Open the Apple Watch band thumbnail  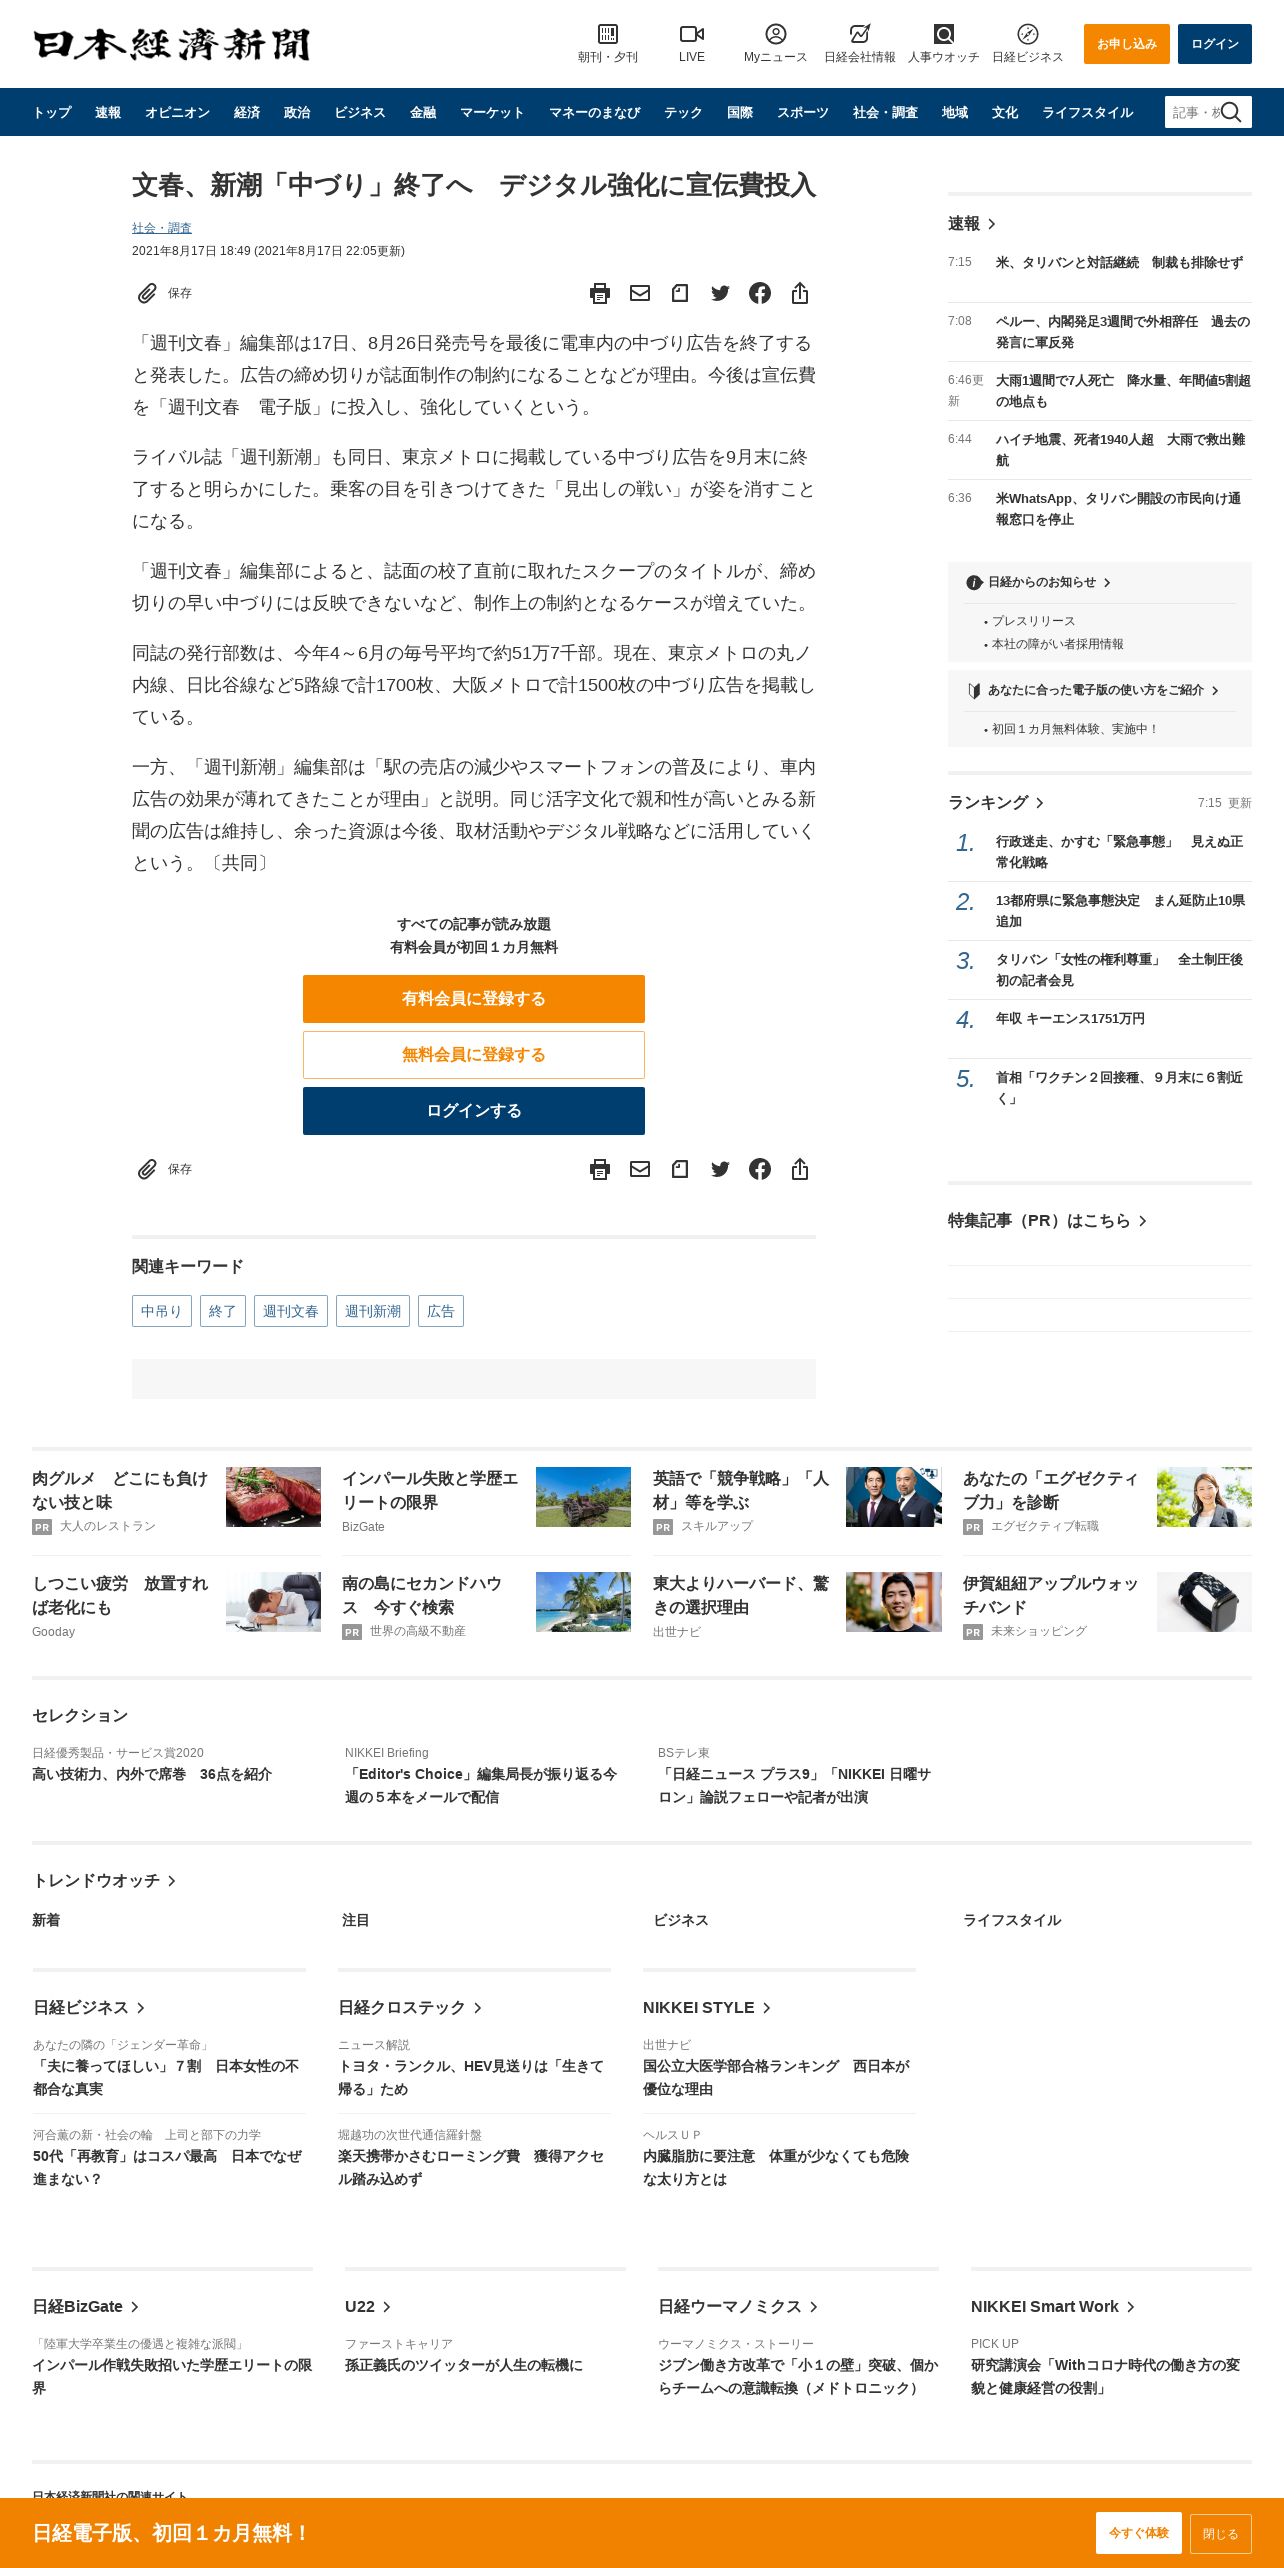point(1204,1602)
